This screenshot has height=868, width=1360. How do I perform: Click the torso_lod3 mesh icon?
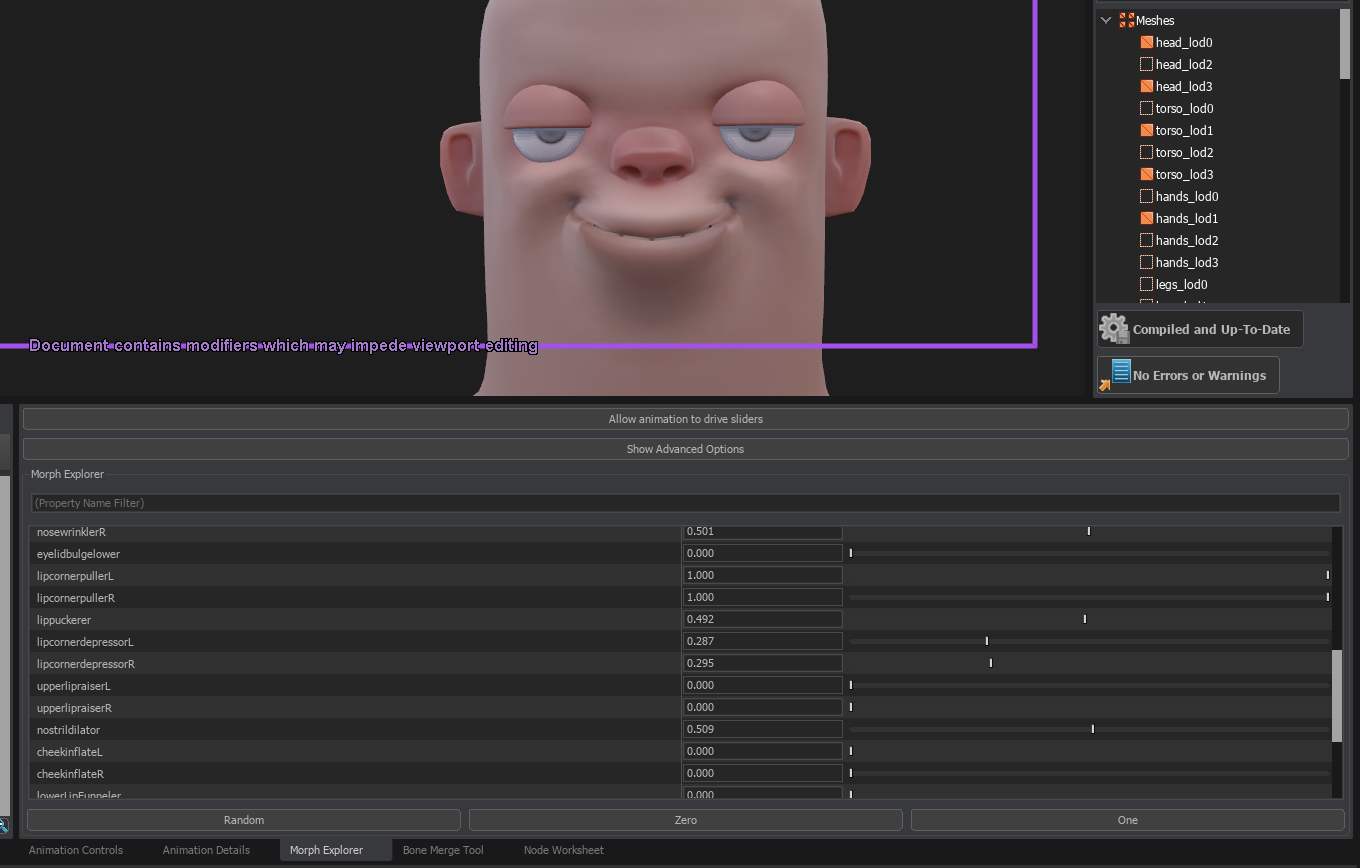click(1146, 174)
